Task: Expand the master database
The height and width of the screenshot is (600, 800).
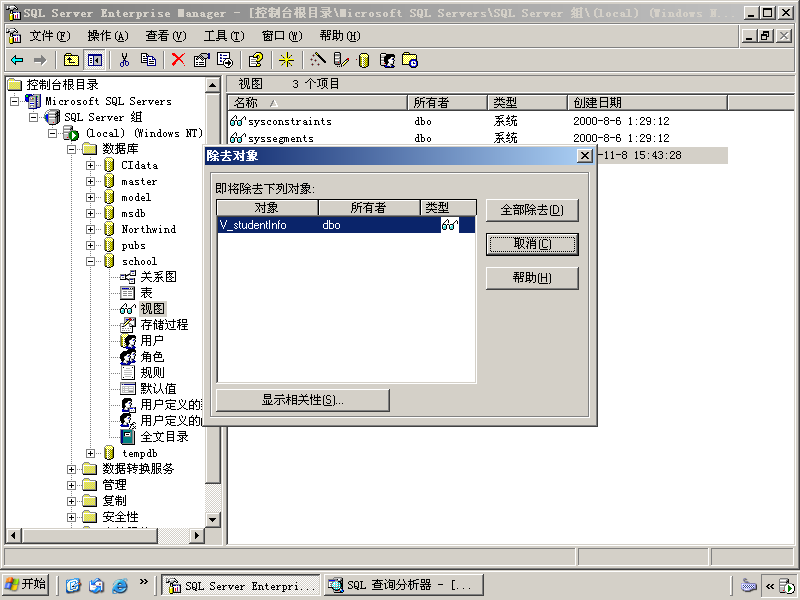Action: pos(90,182)
